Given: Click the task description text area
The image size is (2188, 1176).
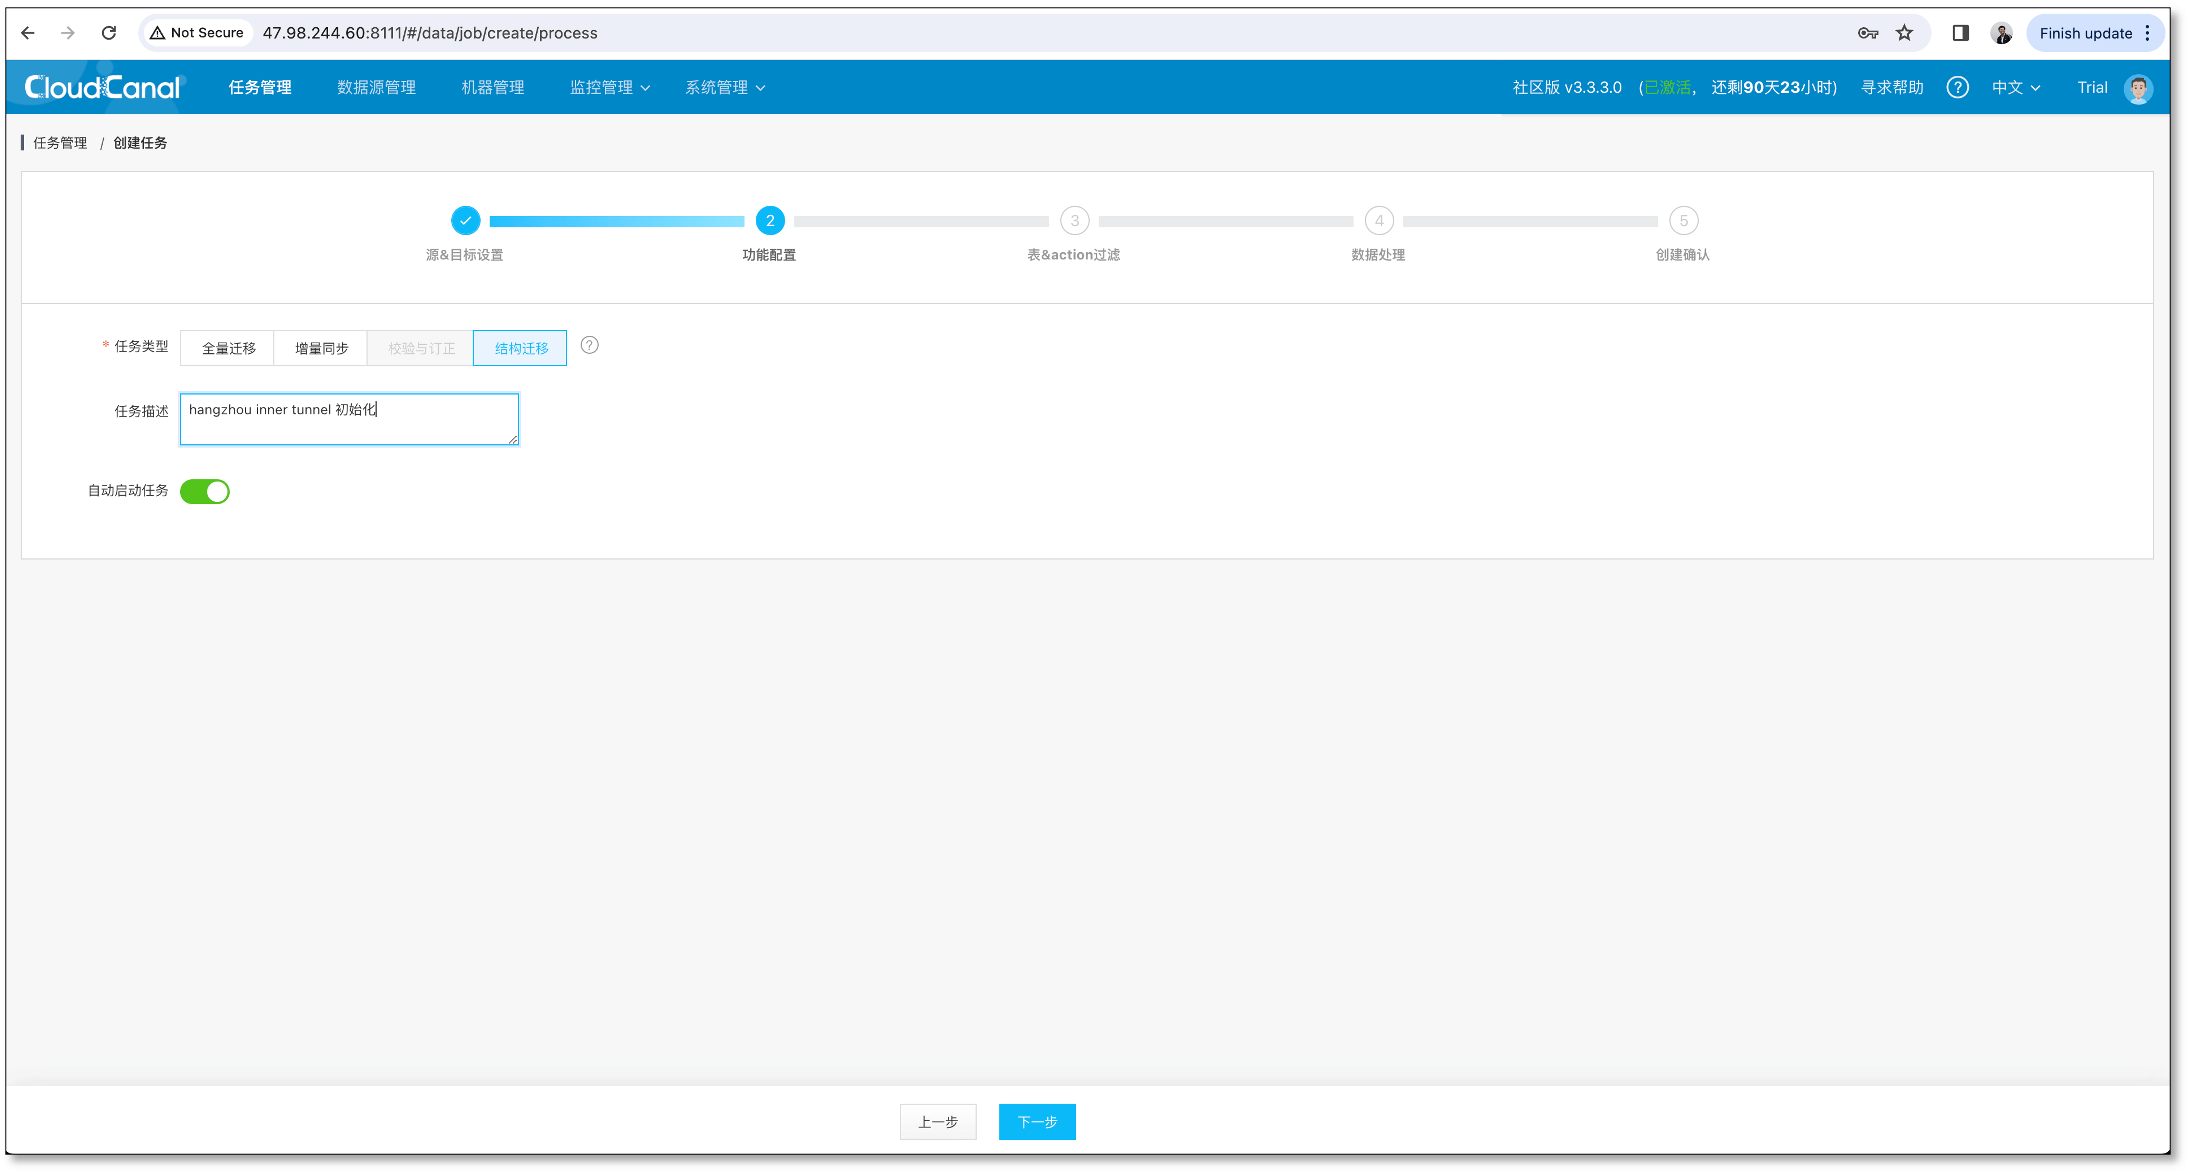Looking at the screenshot, I should (349, 419).
